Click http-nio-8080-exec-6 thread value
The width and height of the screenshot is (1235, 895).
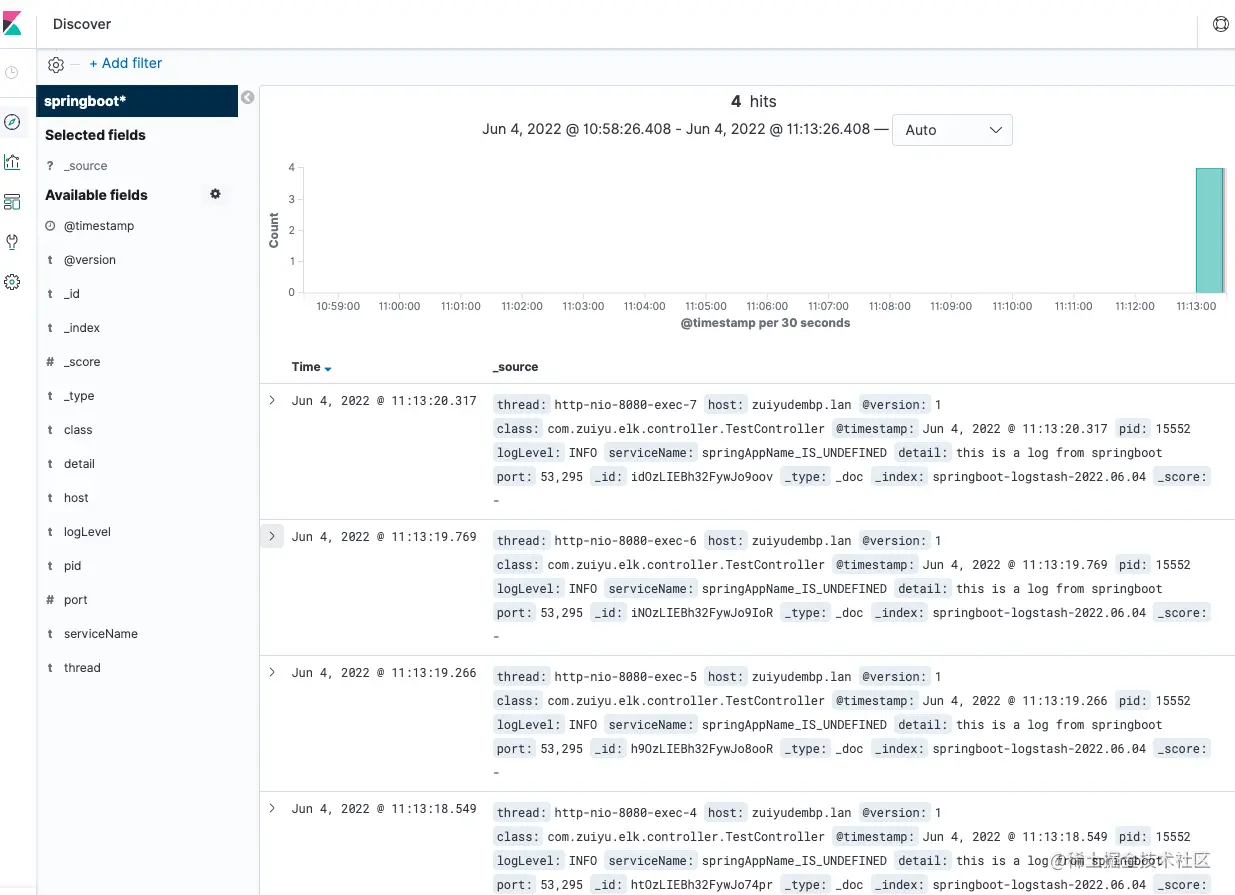626,541
